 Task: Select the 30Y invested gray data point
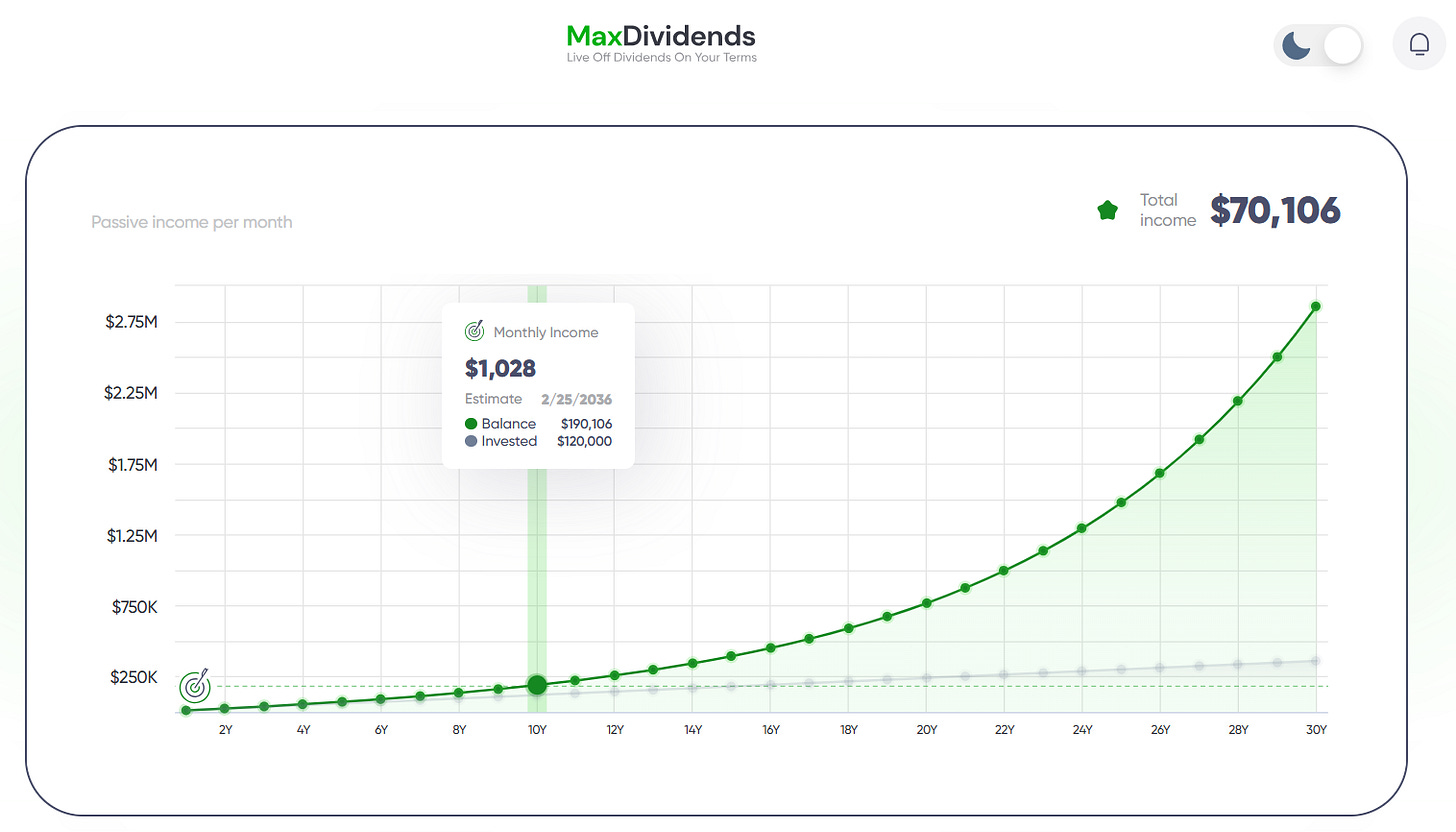point(1316,661)
